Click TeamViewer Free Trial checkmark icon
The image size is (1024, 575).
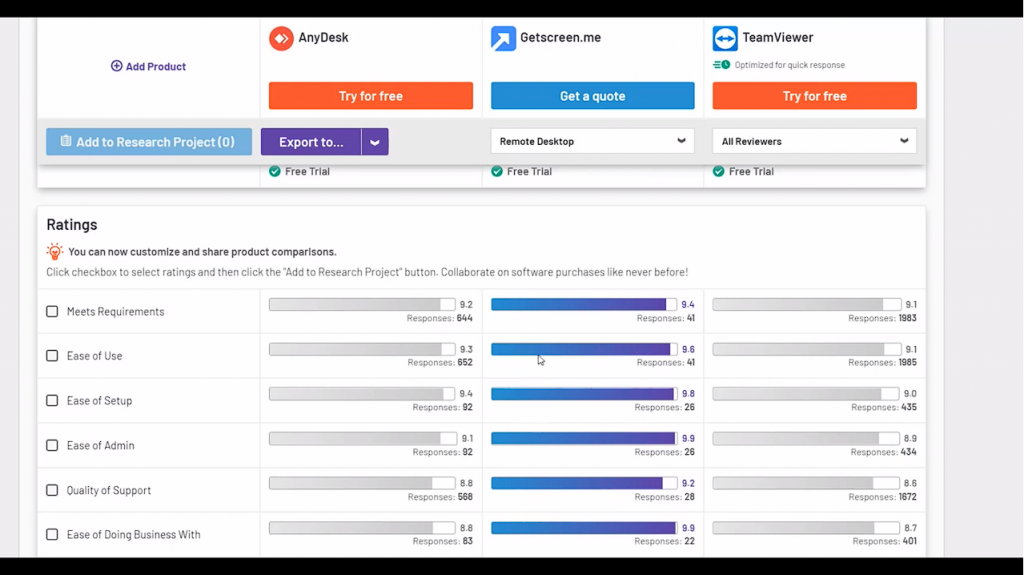pos(718,171)
